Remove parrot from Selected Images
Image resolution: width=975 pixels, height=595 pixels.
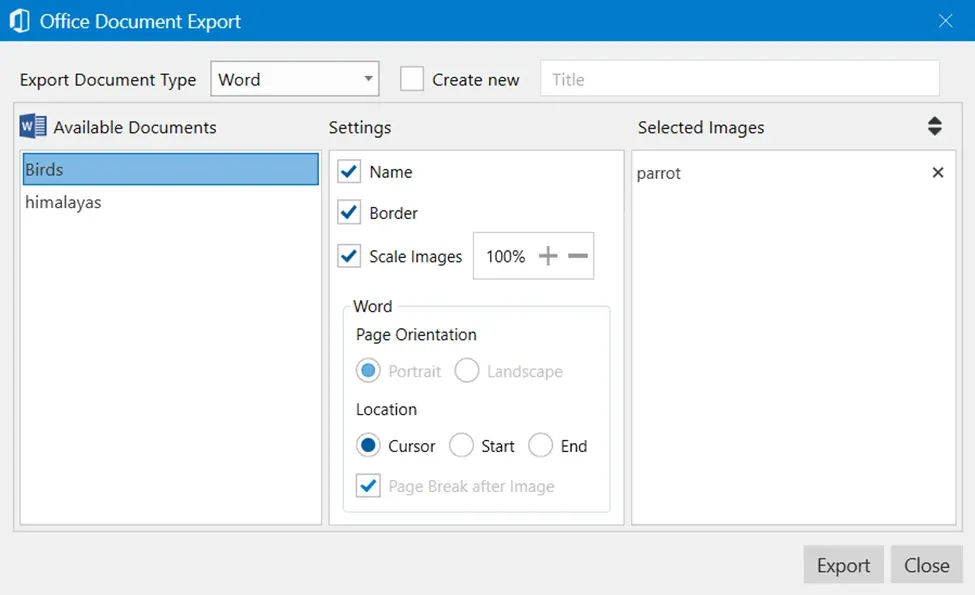point(938,172)
